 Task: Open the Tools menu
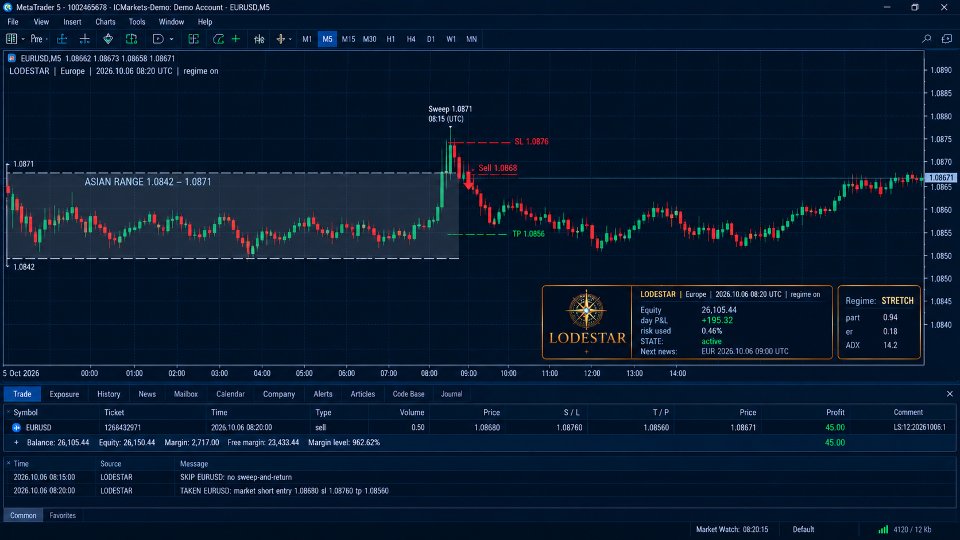(137, 21)
